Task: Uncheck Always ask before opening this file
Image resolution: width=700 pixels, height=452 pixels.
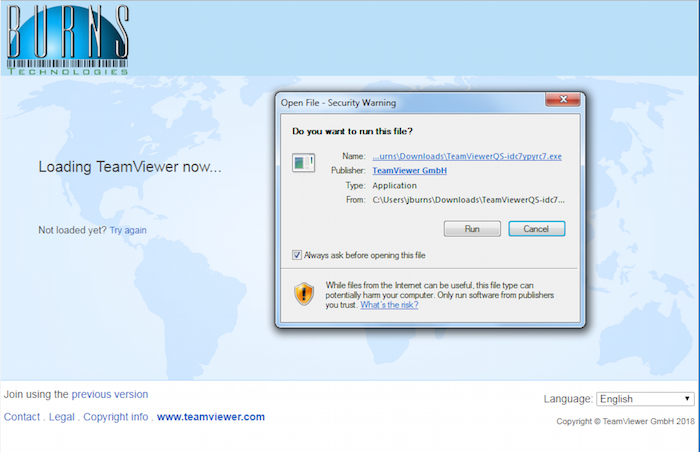Action: 296,255
